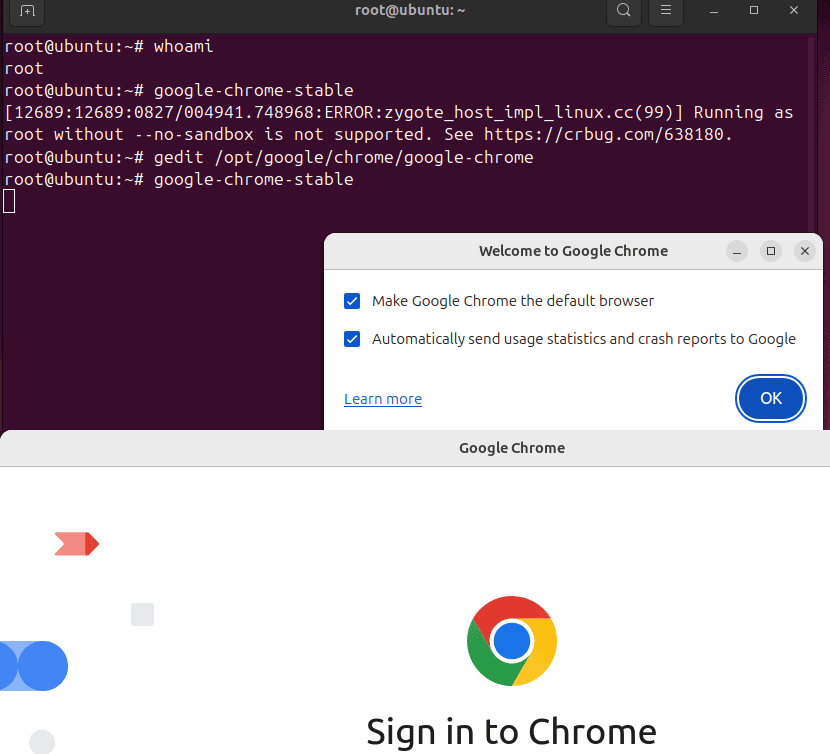Click the Chrome logo on sign-in page

coord(512,641)
